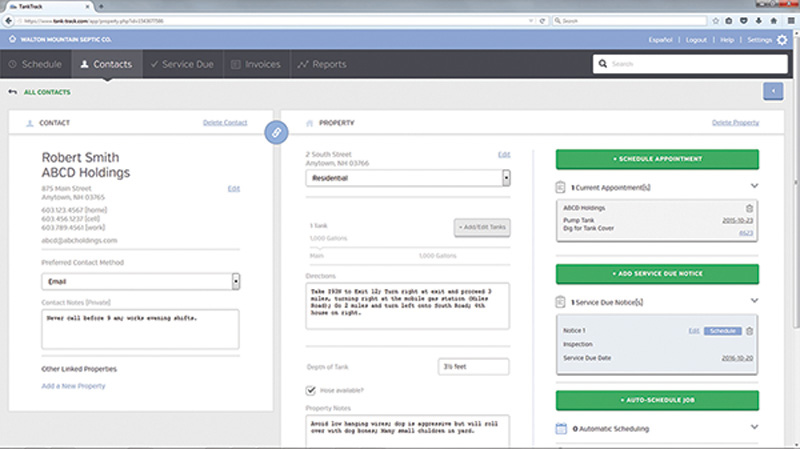Click Delete Contact link
The width and height of the screenshot is (800, 449).
pyautogui.click(x=225, y=122)
